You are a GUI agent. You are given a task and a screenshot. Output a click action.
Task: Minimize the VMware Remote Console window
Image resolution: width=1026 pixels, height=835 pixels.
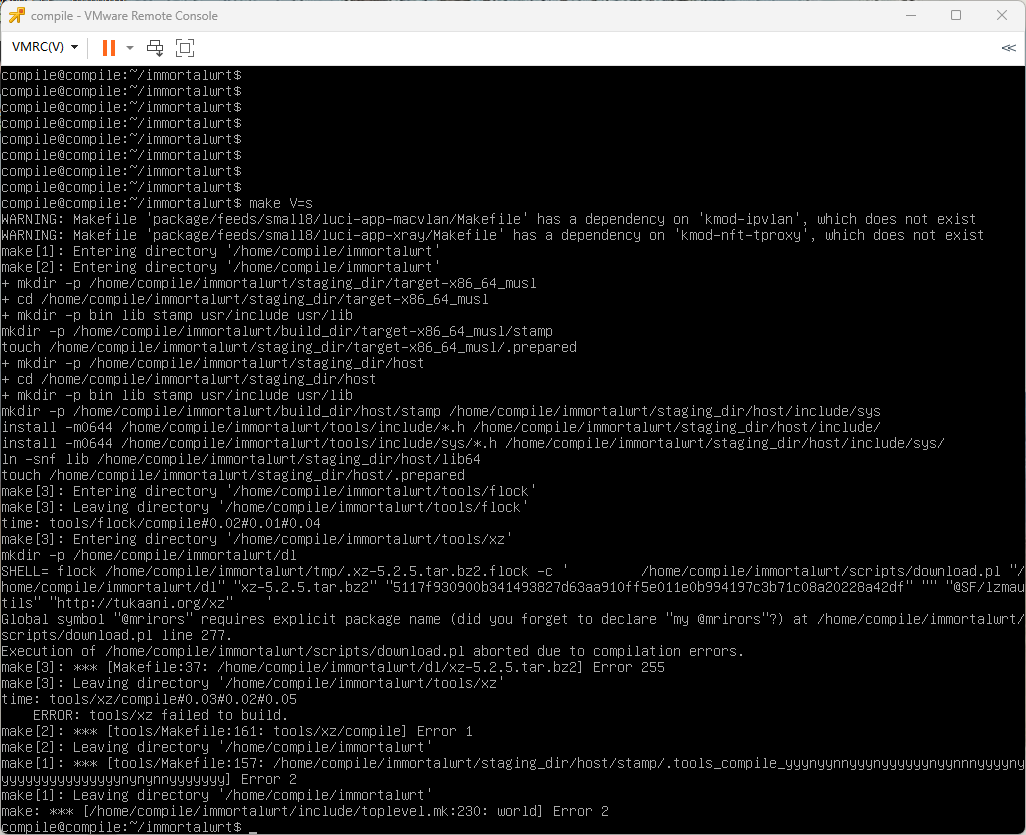pyautogui.click(x=911, y=15)
